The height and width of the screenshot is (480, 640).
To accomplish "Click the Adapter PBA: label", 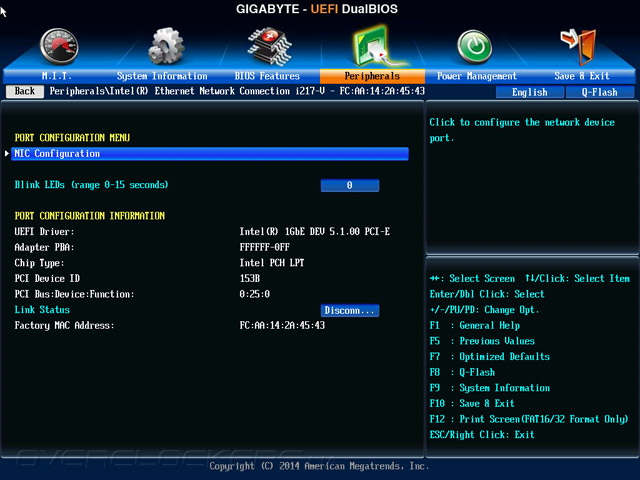I will (44, 247).
